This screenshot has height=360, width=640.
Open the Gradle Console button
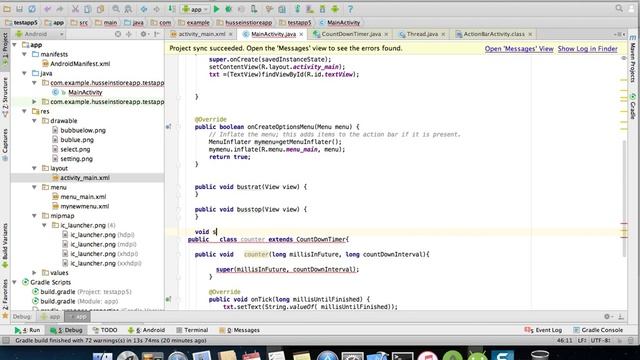point(598,330)
